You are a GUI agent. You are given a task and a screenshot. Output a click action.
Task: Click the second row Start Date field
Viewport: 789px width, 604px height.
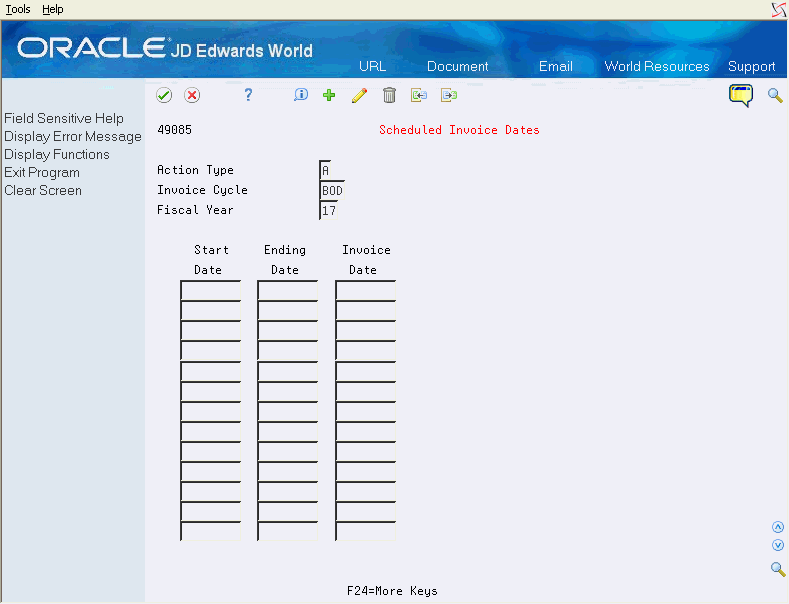211,311
